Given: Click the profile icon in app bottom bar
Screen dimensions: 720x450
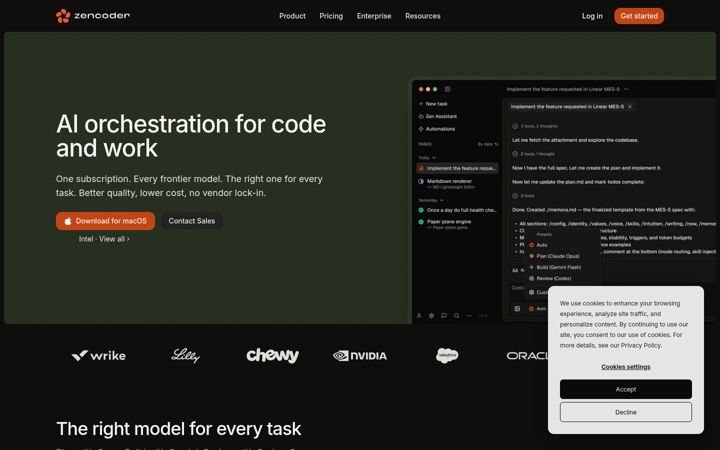Looking at the screenshot, I should click(419, 315).
